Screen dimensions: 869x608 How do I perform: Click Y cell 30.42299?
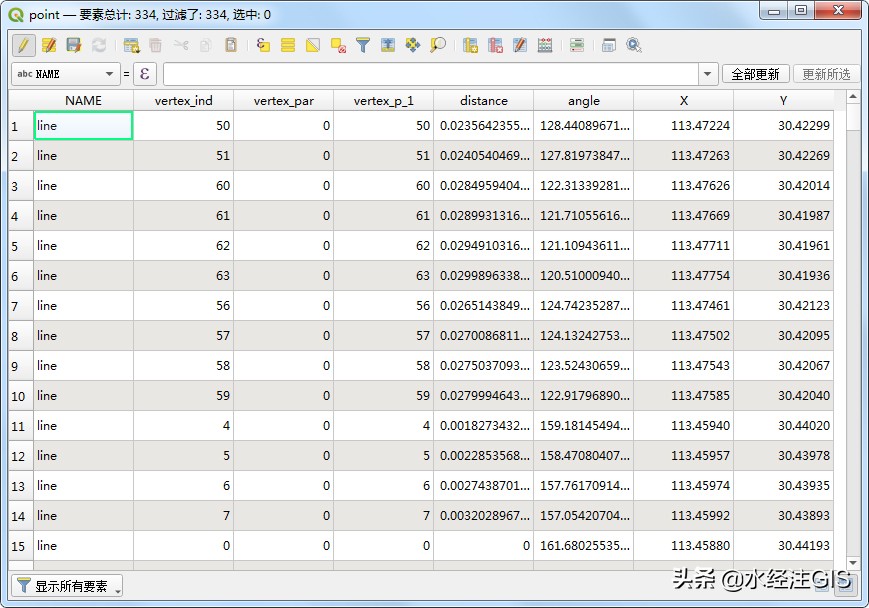(x=783, y=126)
